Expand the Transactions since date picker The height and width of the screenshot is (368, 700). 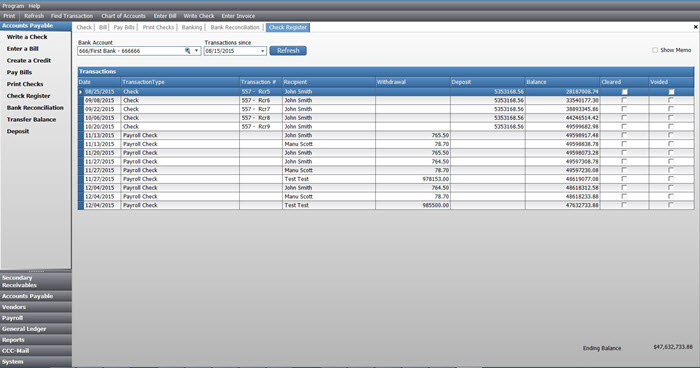coord(262,51)
